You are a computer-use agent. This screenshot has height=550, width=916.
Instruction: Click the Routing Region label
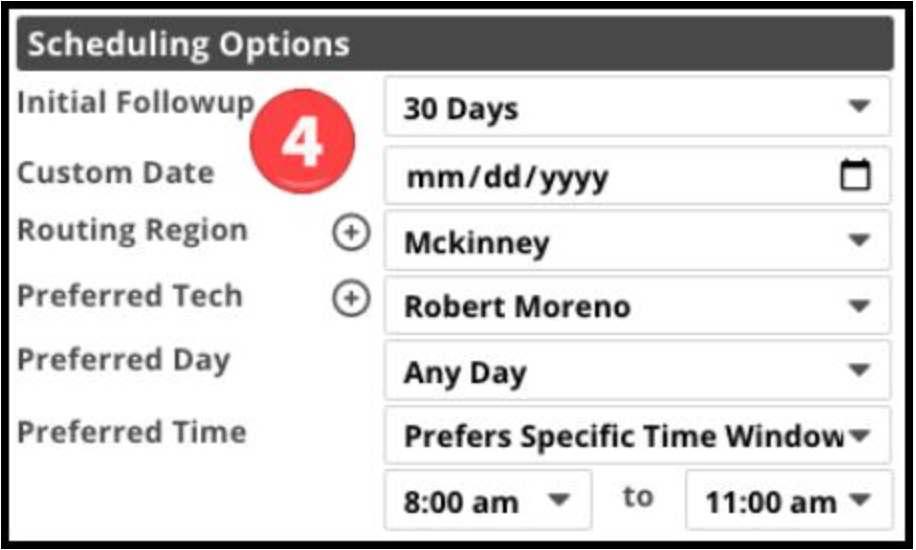tap(132, 231)
